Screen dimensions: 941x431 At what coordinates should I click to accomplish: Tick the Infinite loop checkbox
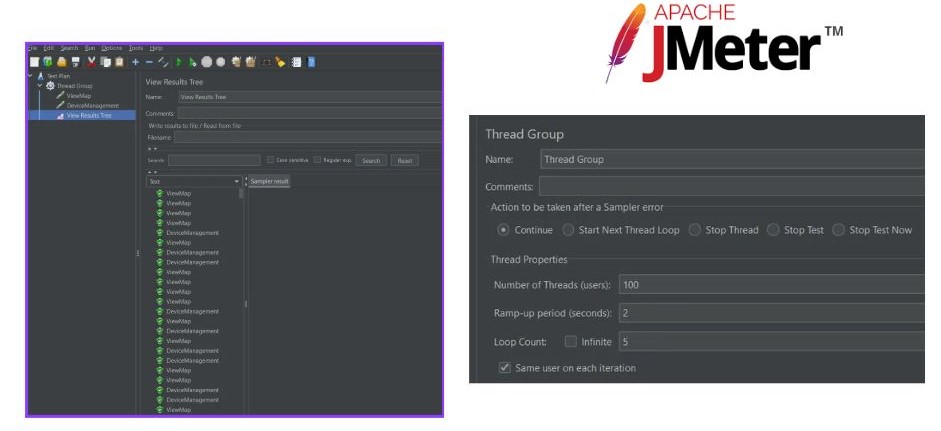(571, 342)
